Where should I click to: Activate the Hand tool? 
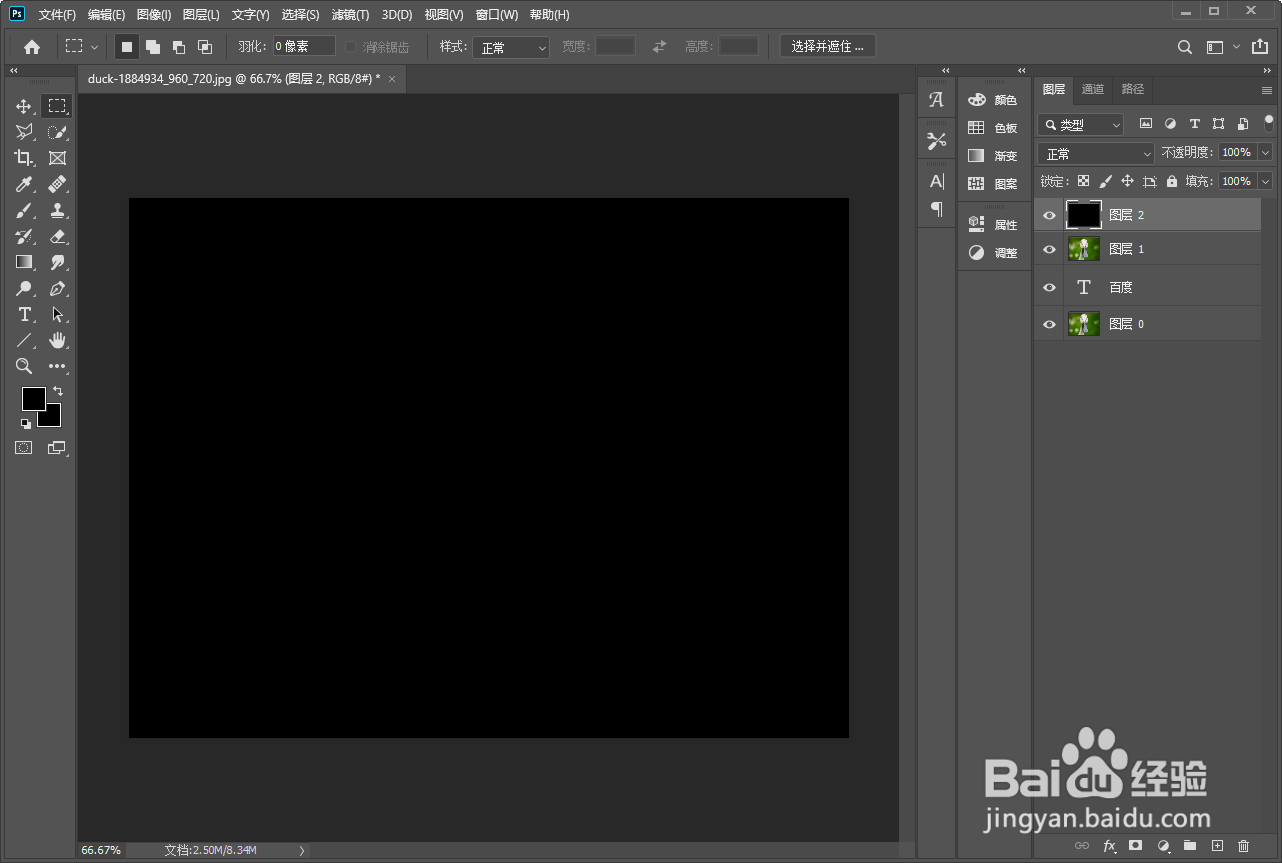57,340
